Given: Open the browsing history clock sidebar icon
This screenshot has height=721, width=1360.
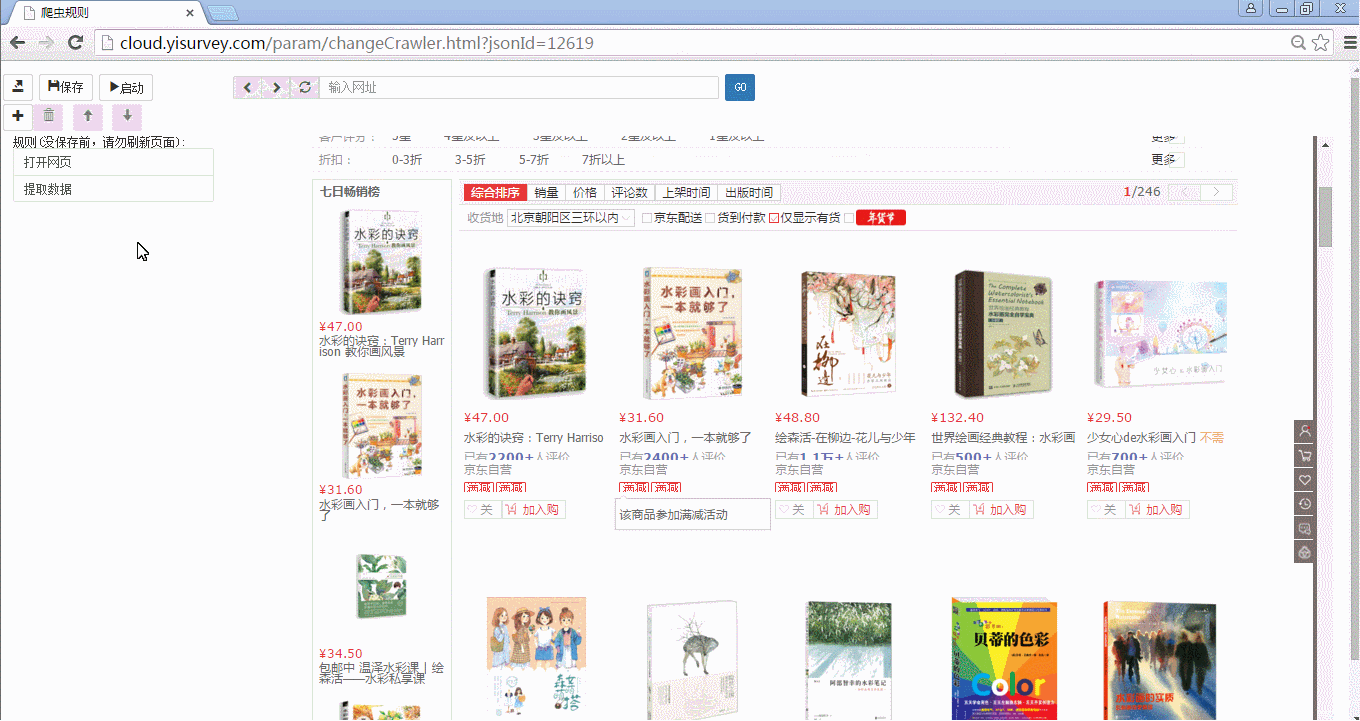Looking at the screenshot, I should tap(1304, 504).
